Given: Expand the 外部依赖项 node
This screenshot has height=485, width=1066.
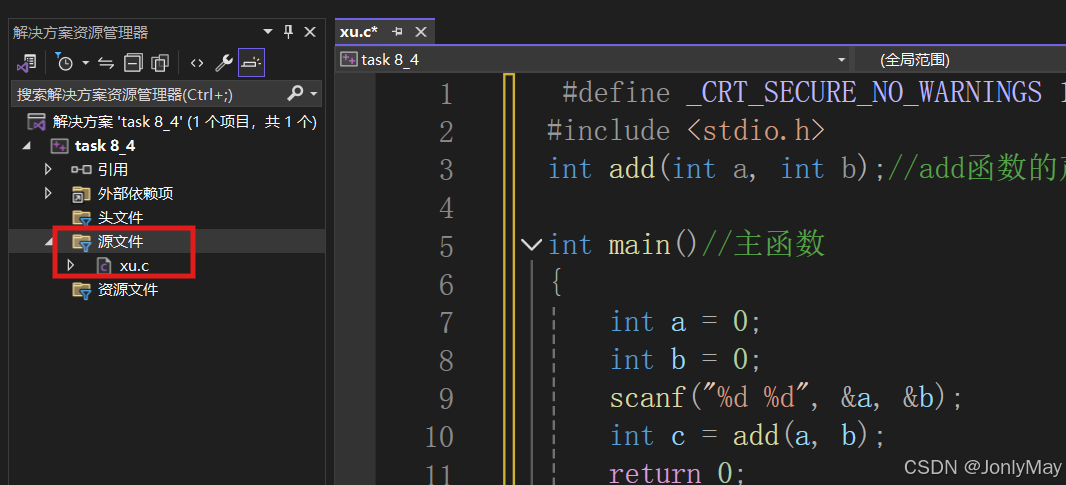Looking at the screenshot, I should click(48, 193).
